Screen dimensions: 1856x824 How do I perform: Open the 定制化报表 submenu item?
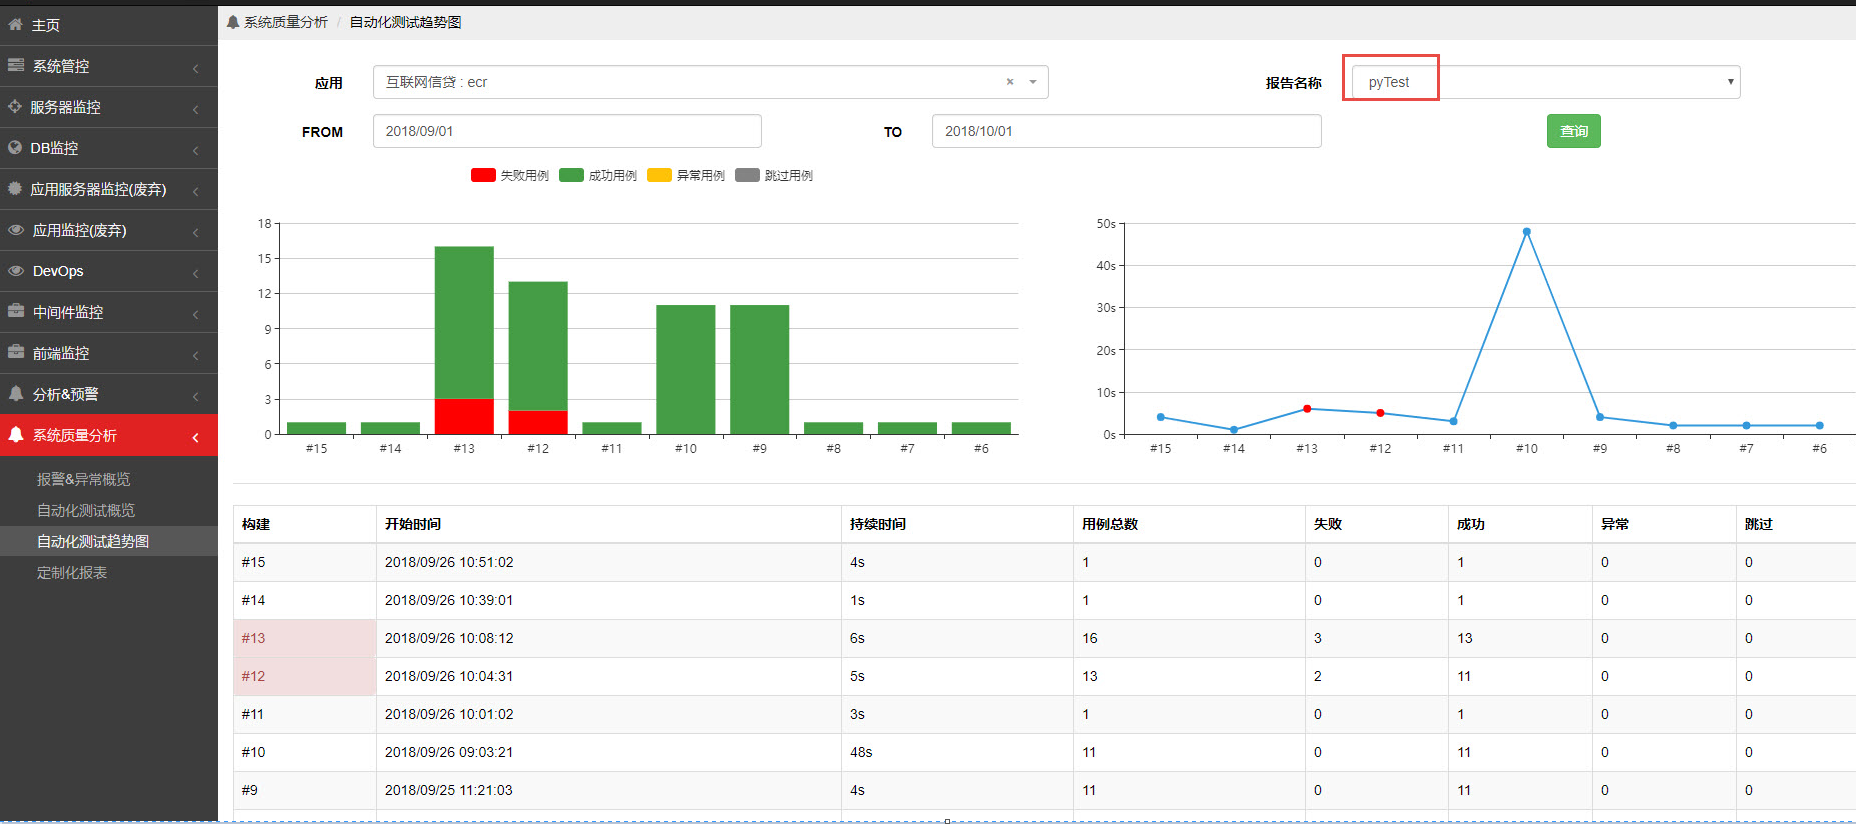[72, 572]
